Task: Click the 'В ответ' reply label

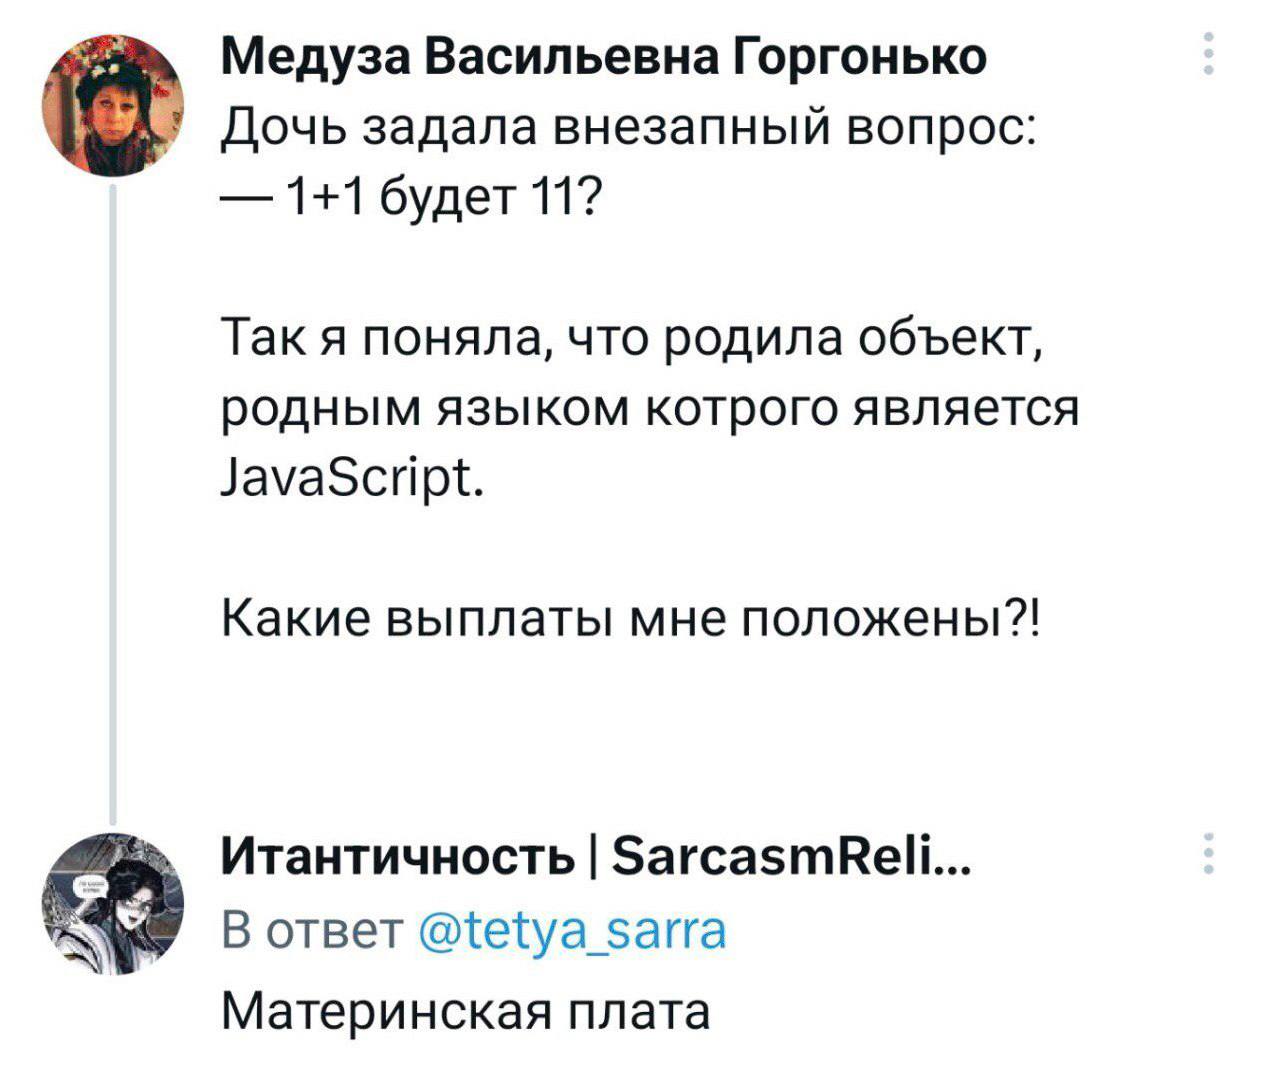Action: click(x=307, y=930)
